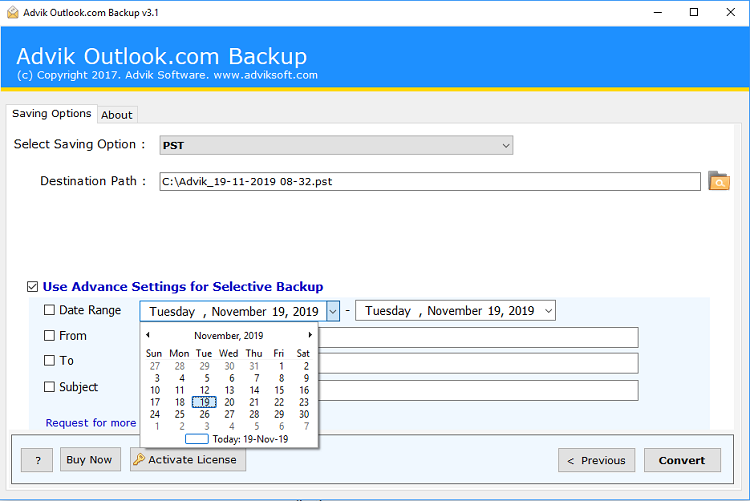Image resolution: width=750 pixels, height=501 pixels.
Task: Minimize the Advik Backup window
Action: click(x=658, y=12)
